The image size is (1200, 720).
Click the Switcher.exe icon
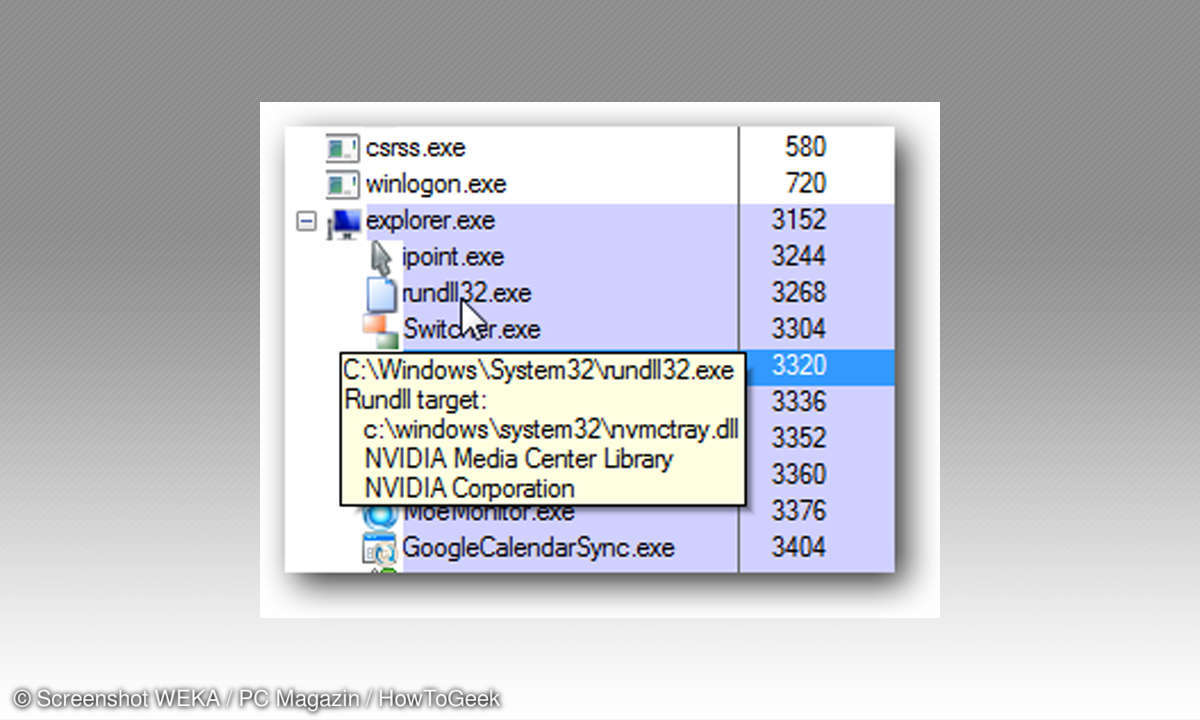380,330
